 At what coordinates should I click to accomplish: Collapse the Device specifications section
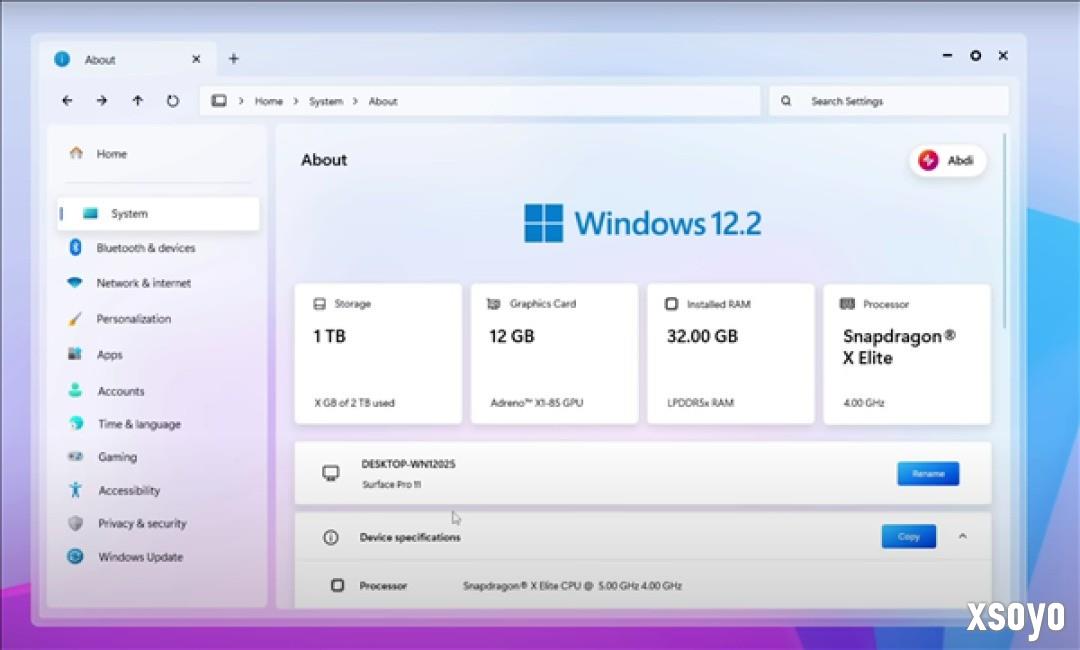963,536
